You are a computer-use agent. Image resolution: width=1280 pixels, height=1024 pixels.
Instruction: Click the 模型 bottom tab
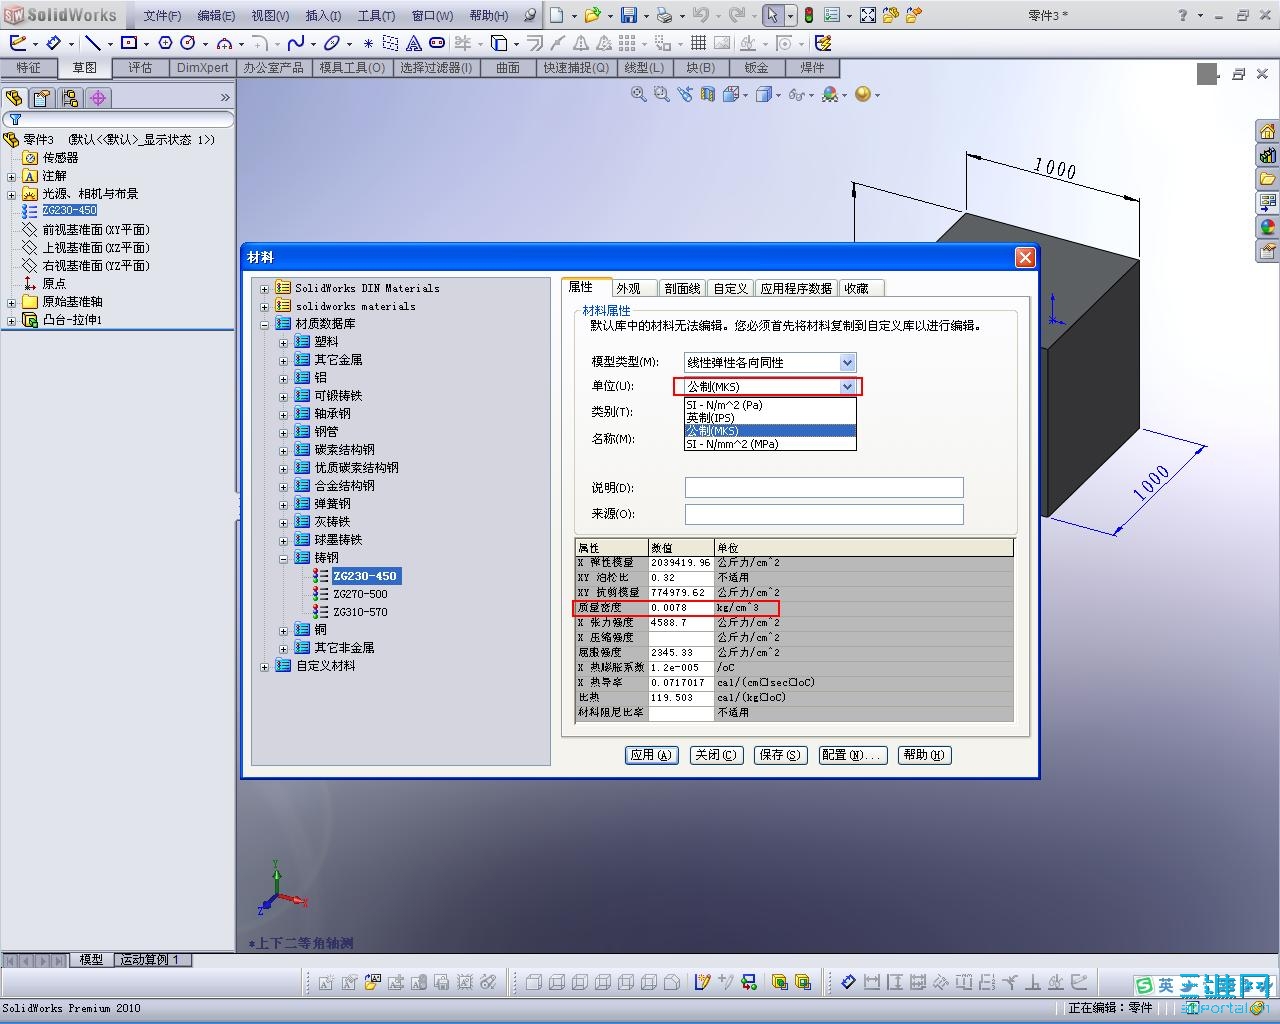click(x=91, y=960)
